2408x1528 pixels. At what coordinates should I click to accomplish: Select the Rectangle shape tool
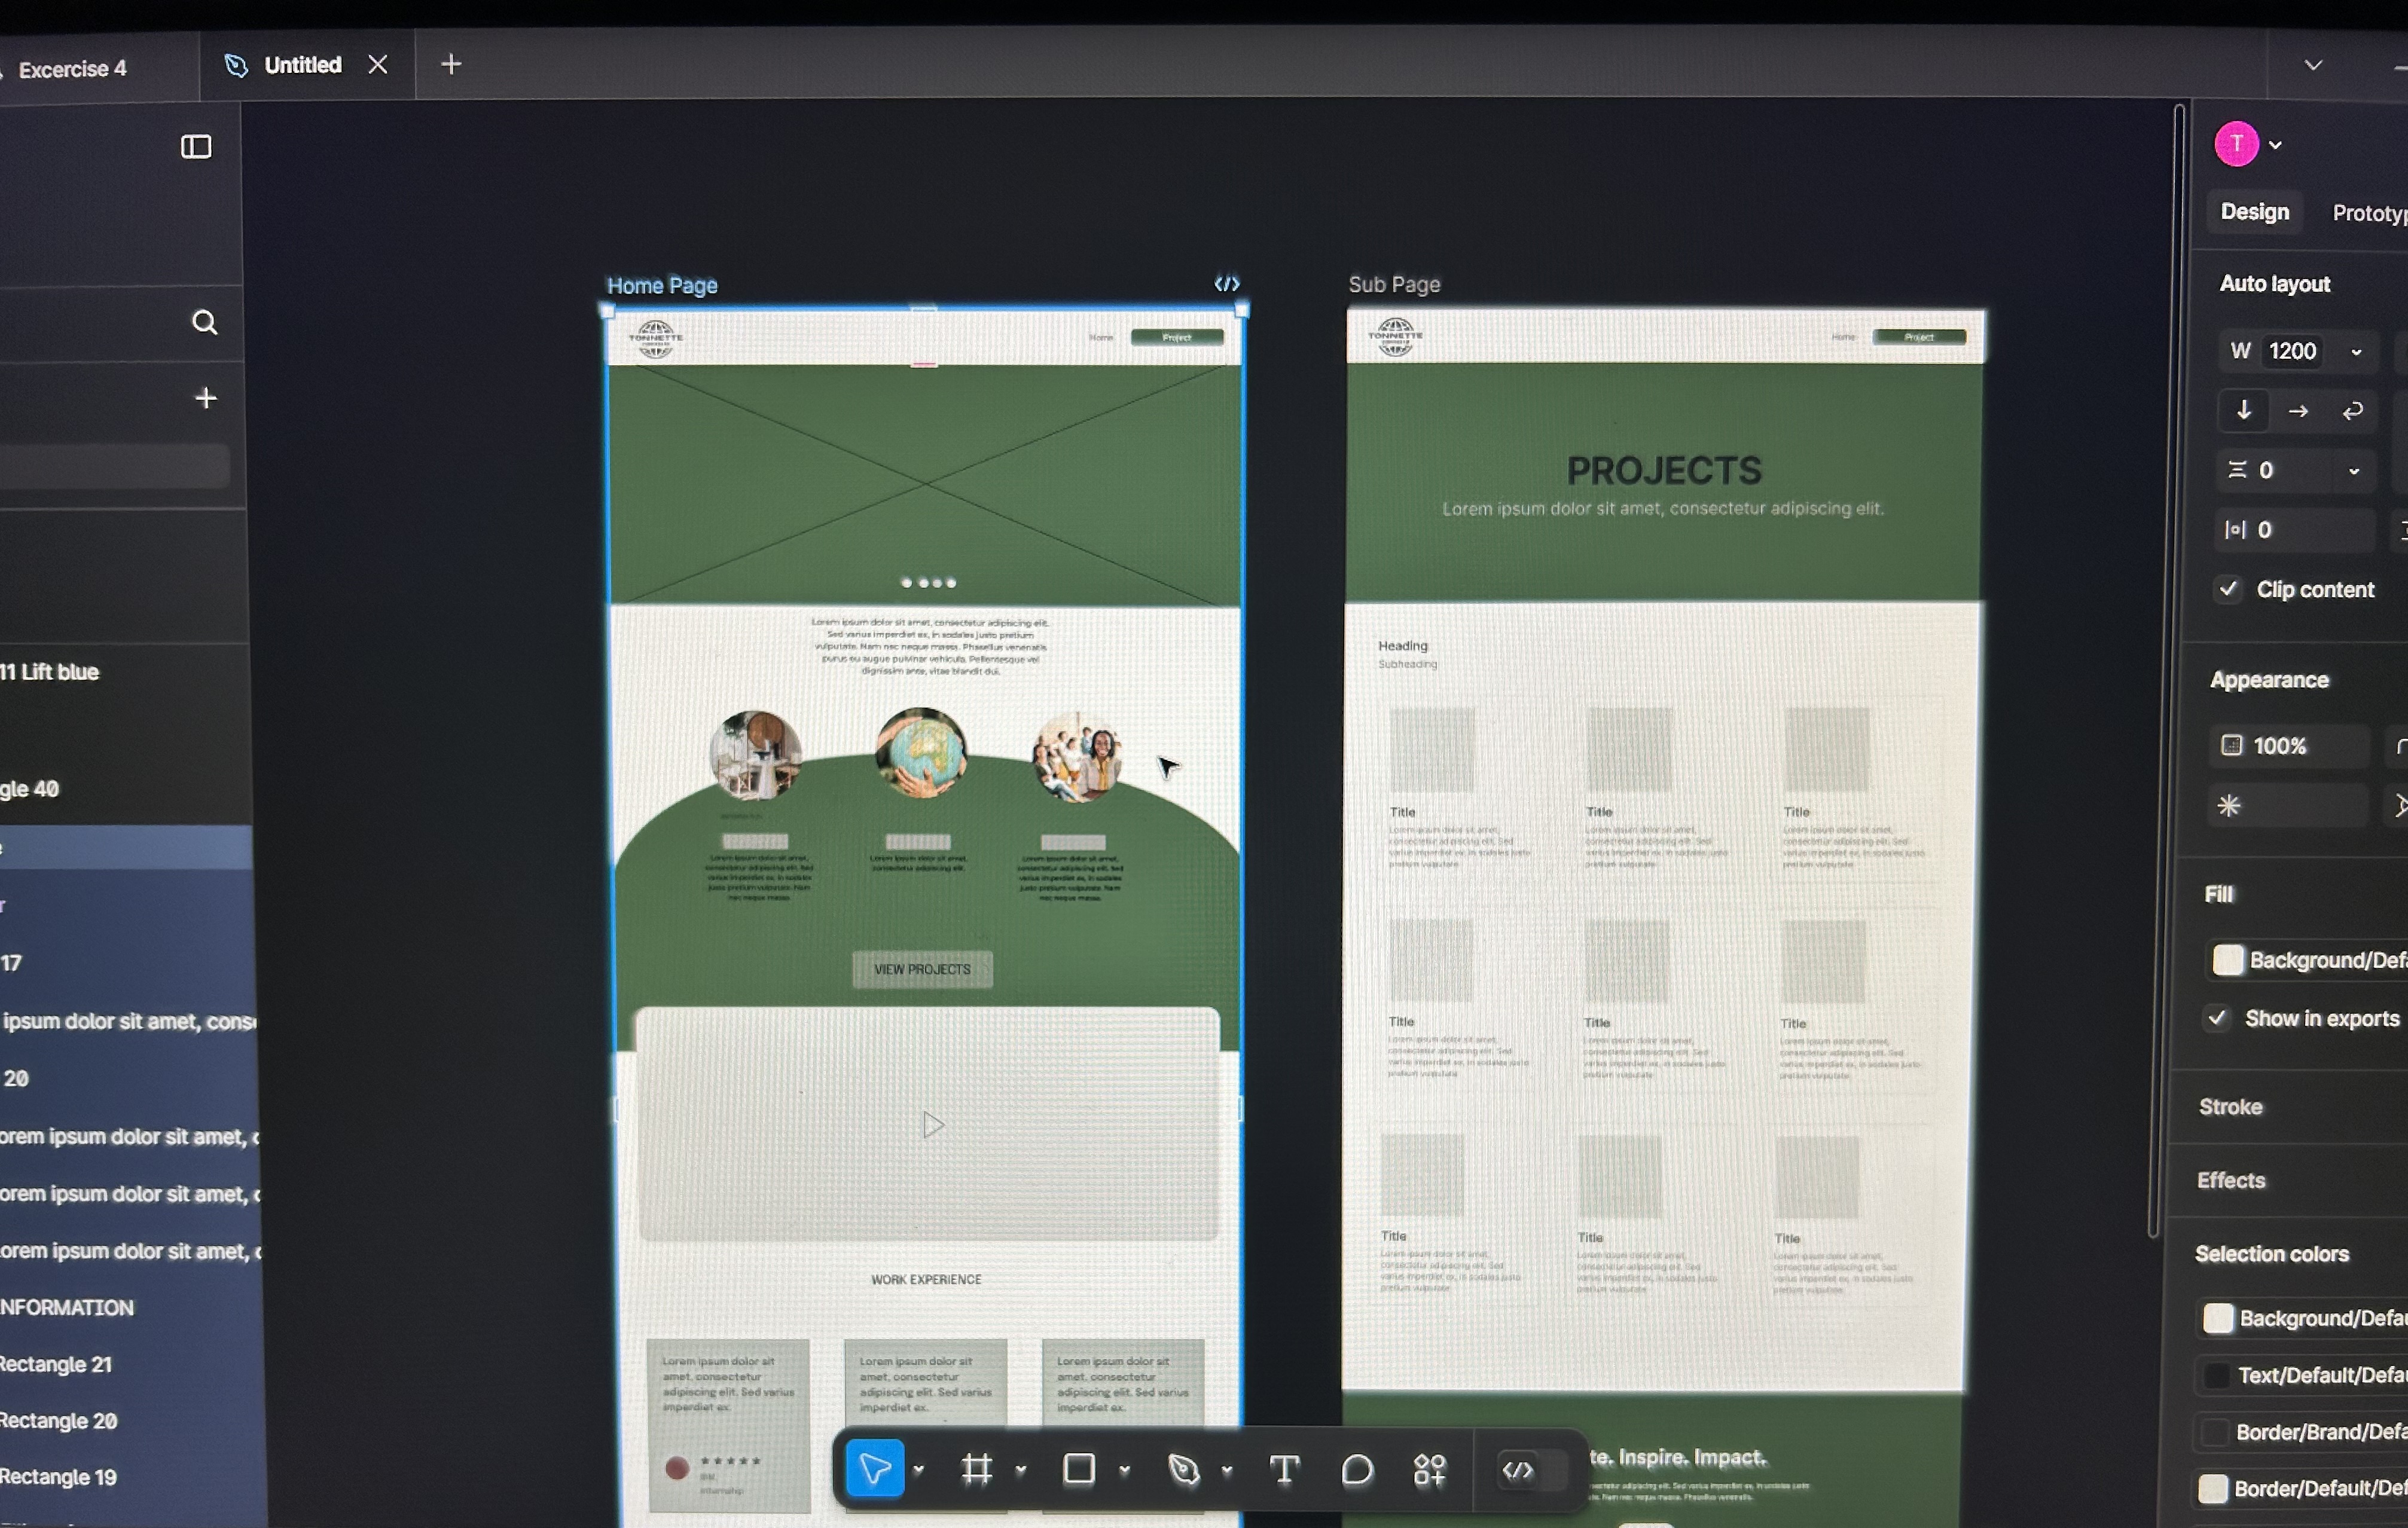[x=1079, y=1469]
